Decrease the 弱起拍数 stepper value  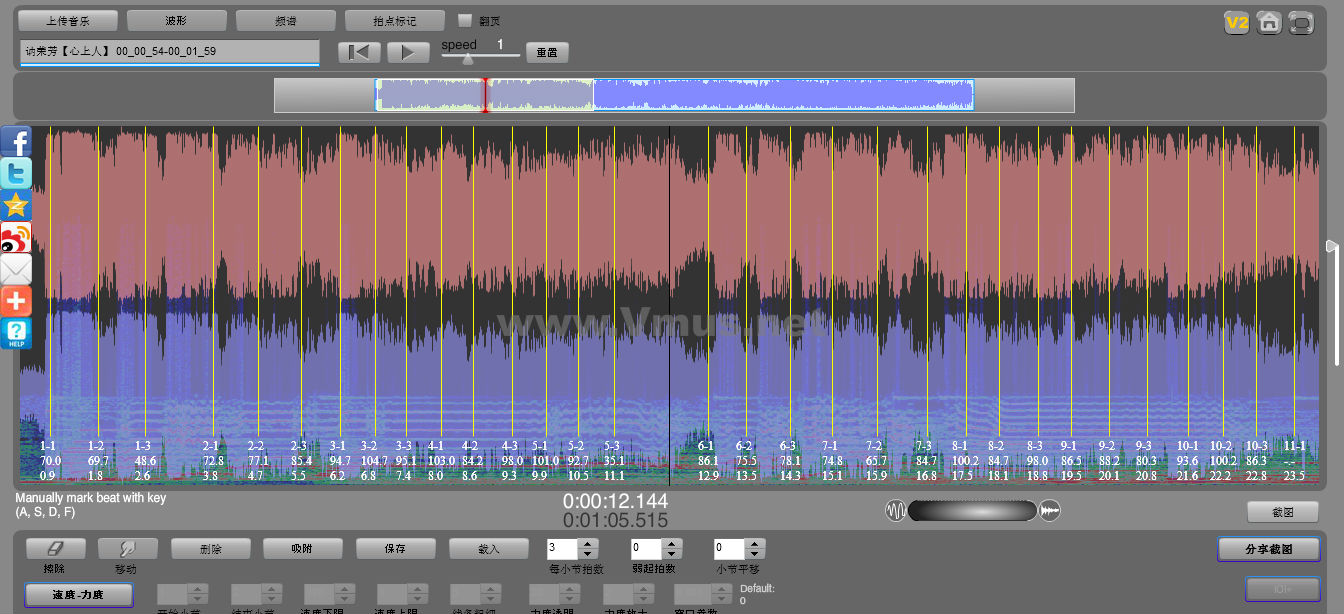(672, 554)
